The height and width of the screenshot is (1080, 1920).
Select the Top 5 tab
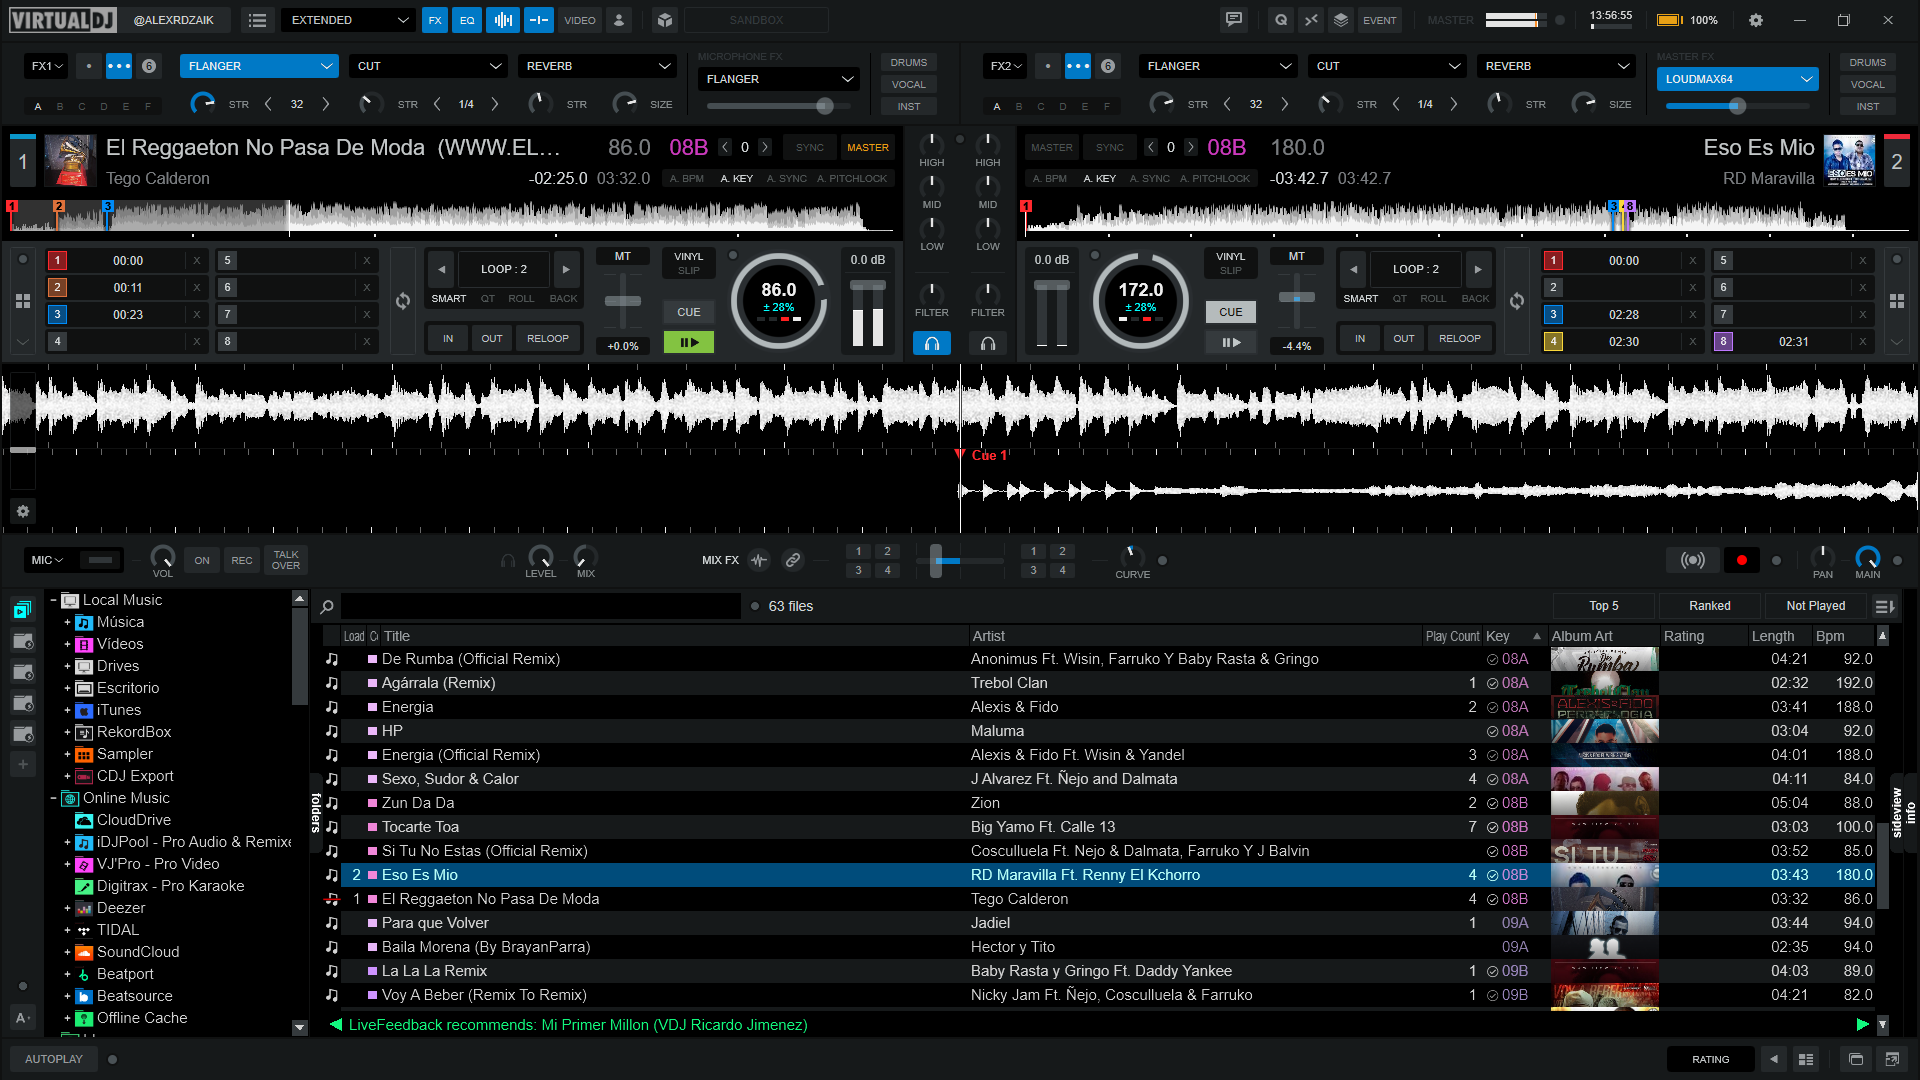coord(1603,606)
